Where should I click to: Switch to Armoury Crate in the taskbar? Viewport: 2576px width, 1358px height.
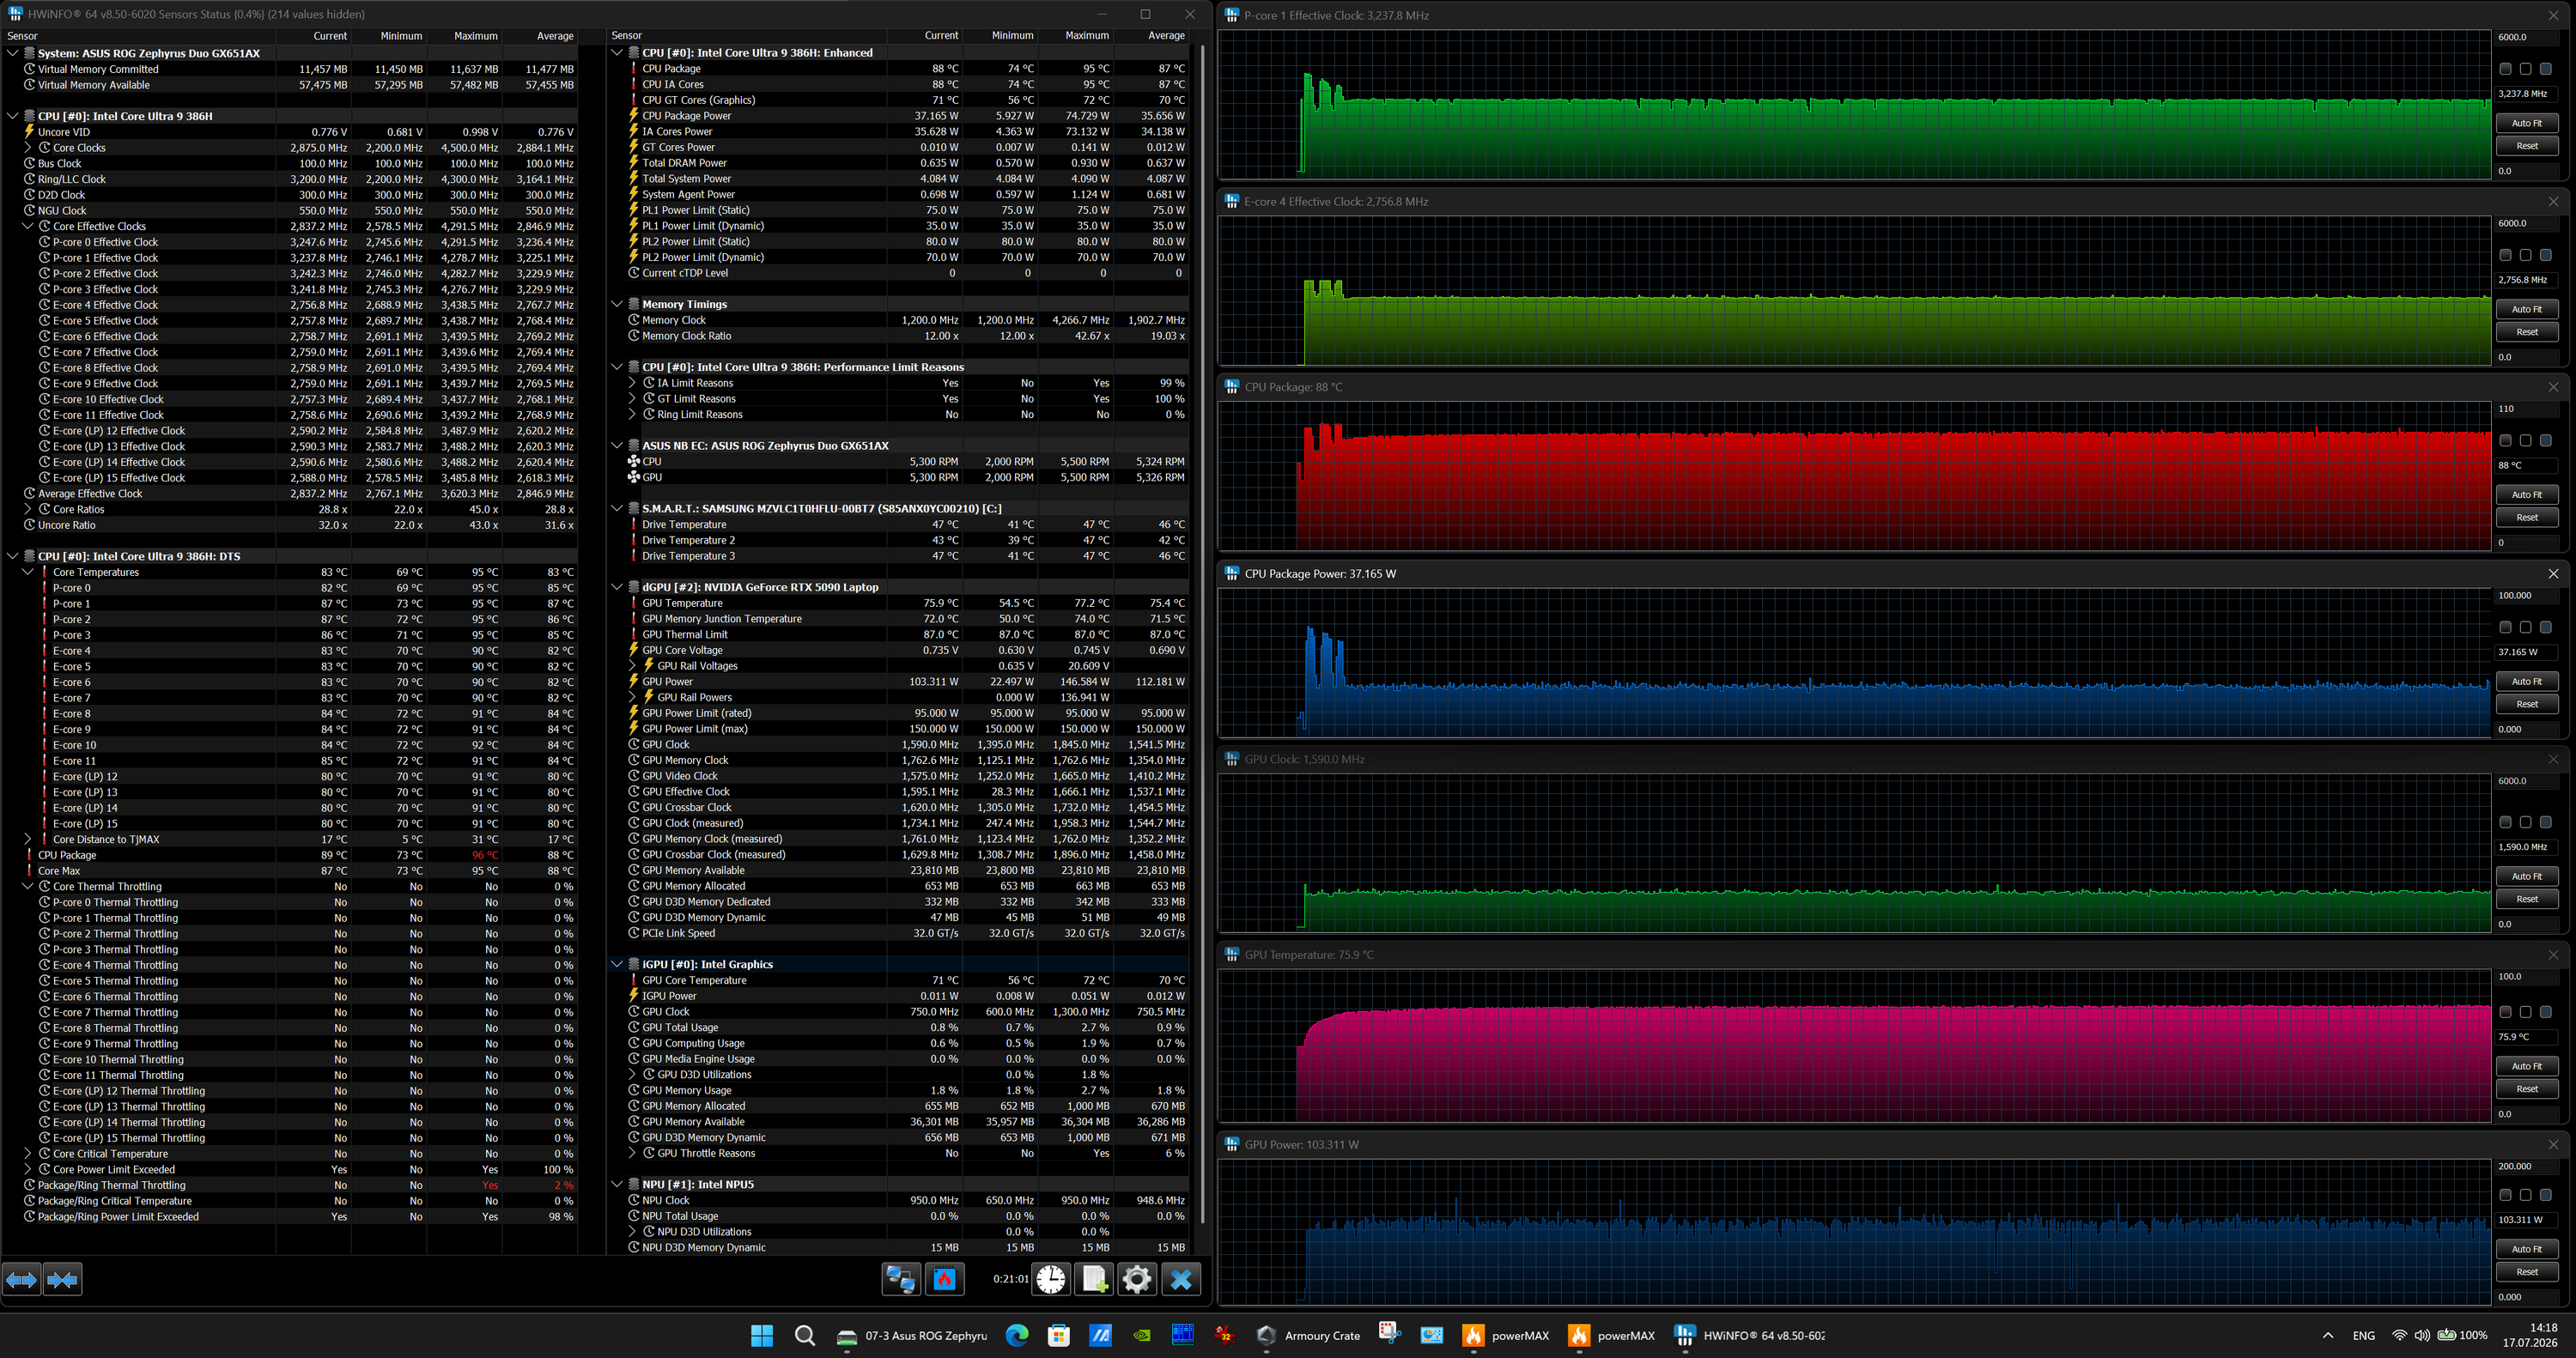[x=1309, y=1335]
